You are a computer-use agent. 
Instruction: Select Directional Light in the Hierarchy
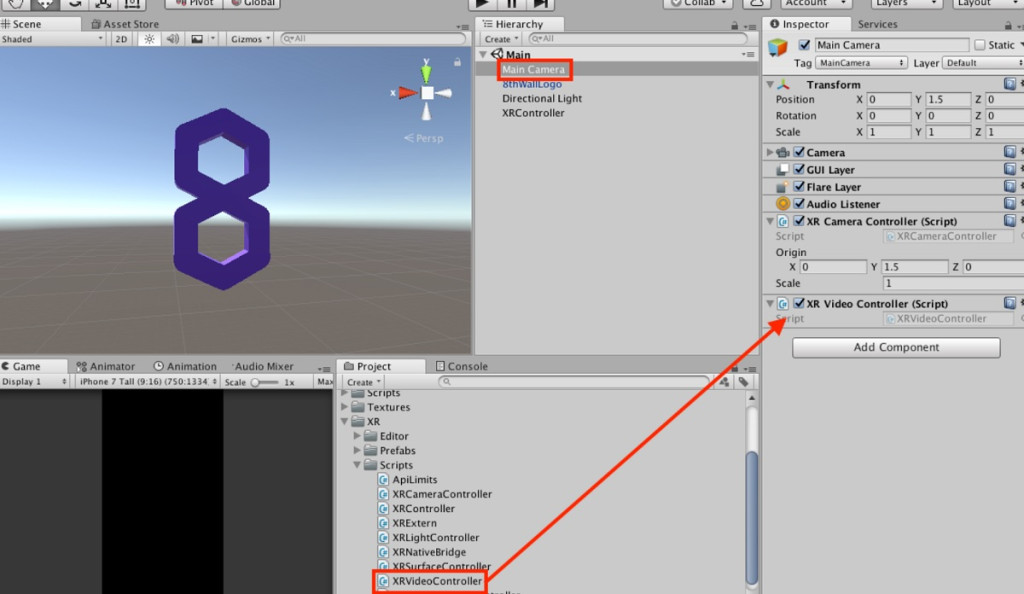(x=542, y=98)
